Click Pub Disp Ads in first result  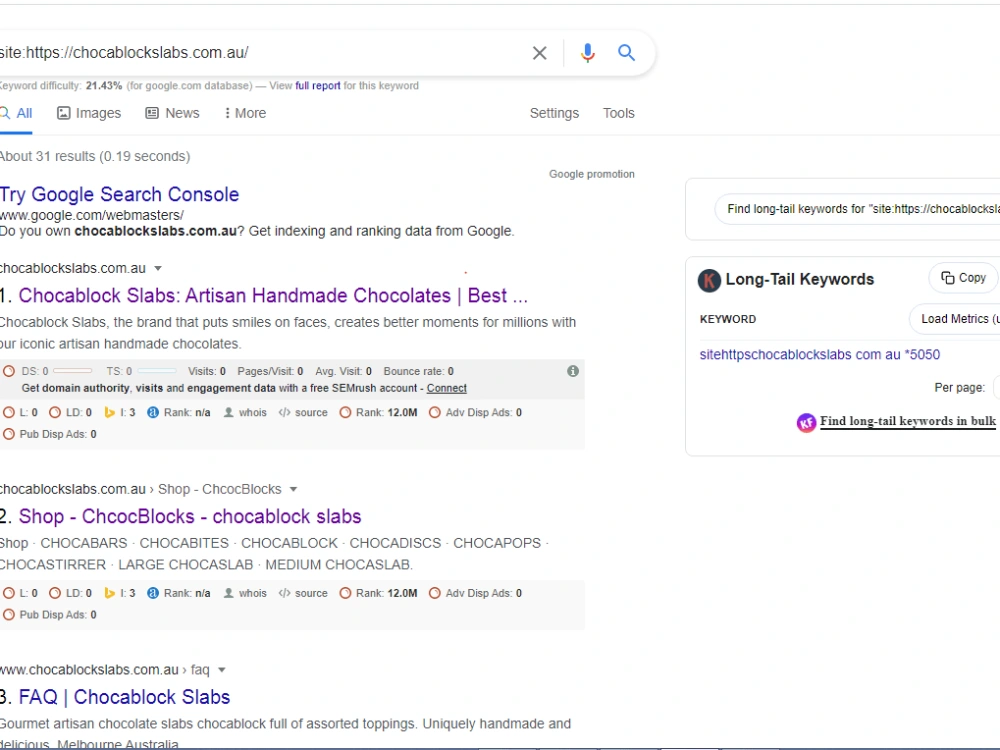click(x=50, y=434)
